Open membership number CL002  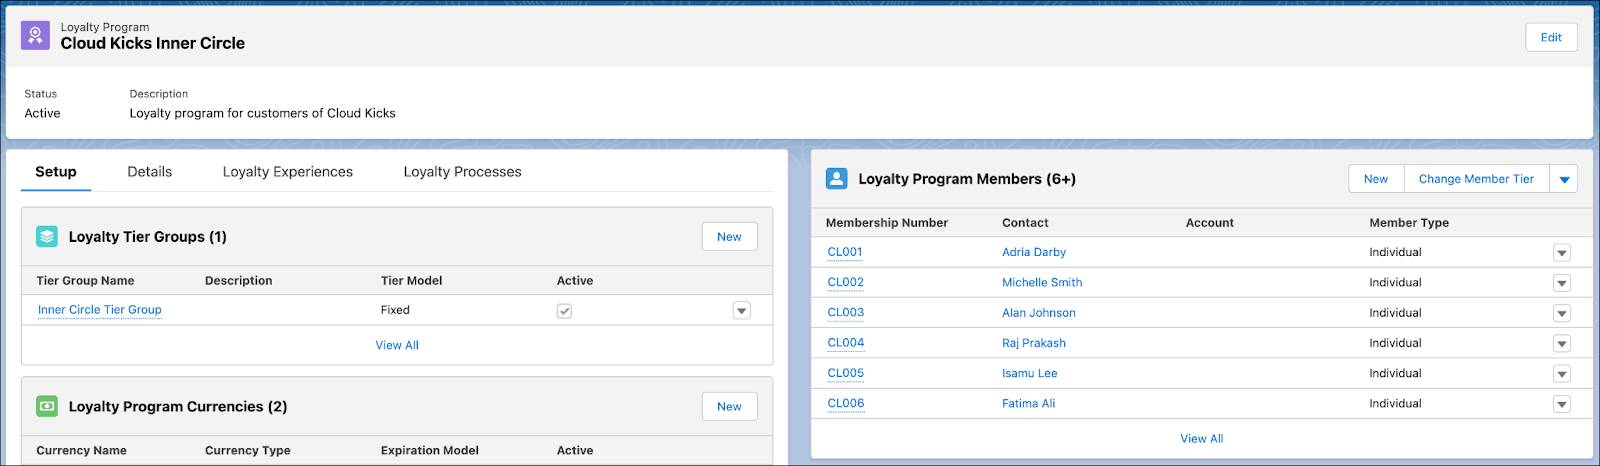[x=846, y=282]
